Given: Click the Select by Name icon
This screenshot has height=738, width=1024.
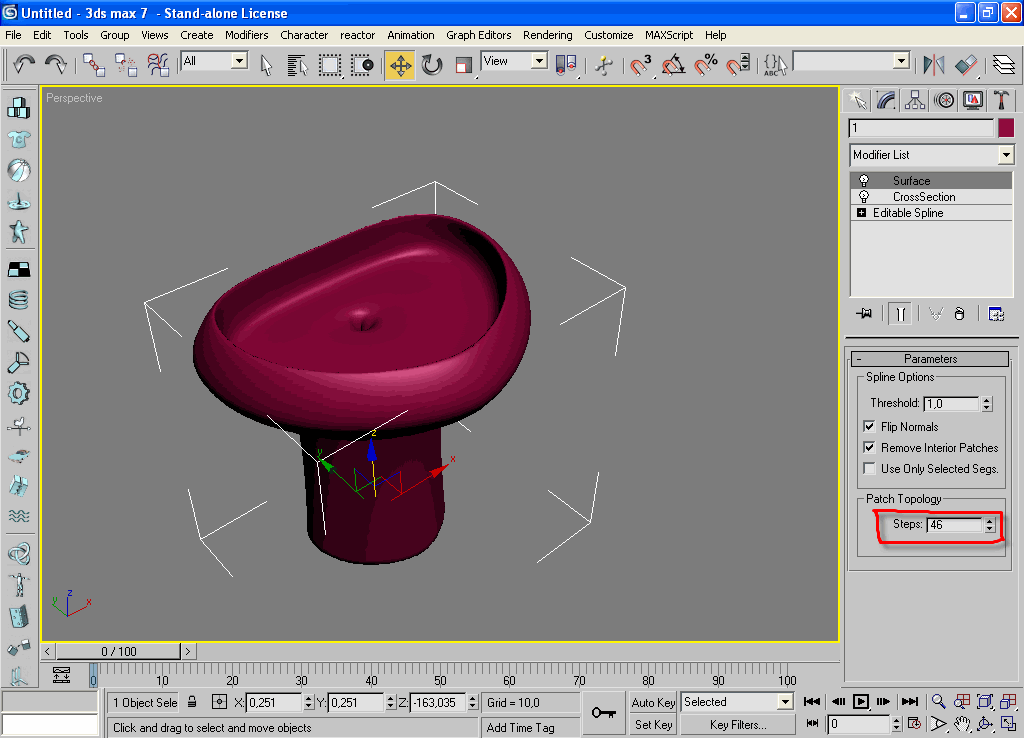Looking at the screenshot, I should point(297,66).
